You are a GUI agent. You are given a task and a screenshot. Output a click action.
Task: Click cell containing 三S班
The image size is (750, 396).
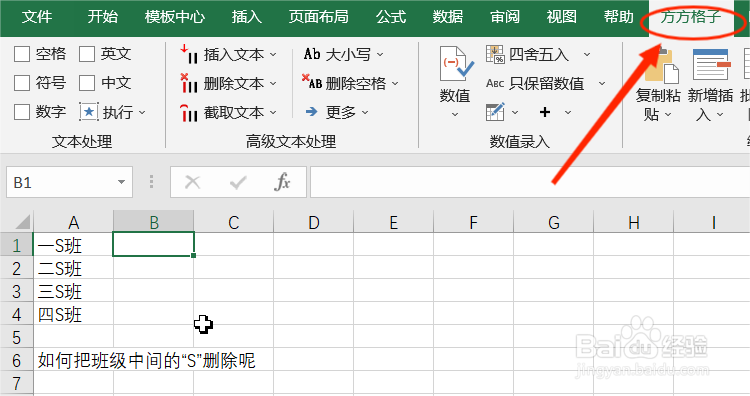tap(73, 291)
